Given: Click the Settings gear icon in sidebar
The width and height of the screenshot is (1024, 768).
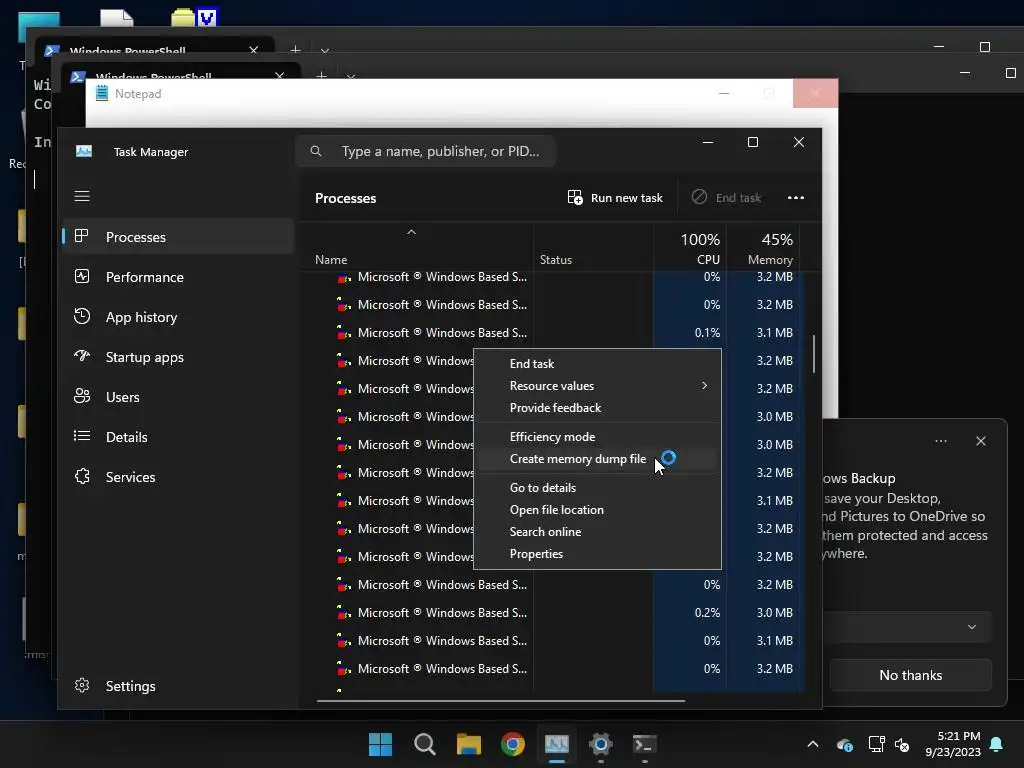Looking at the screenshot, I should pos(82,685).
